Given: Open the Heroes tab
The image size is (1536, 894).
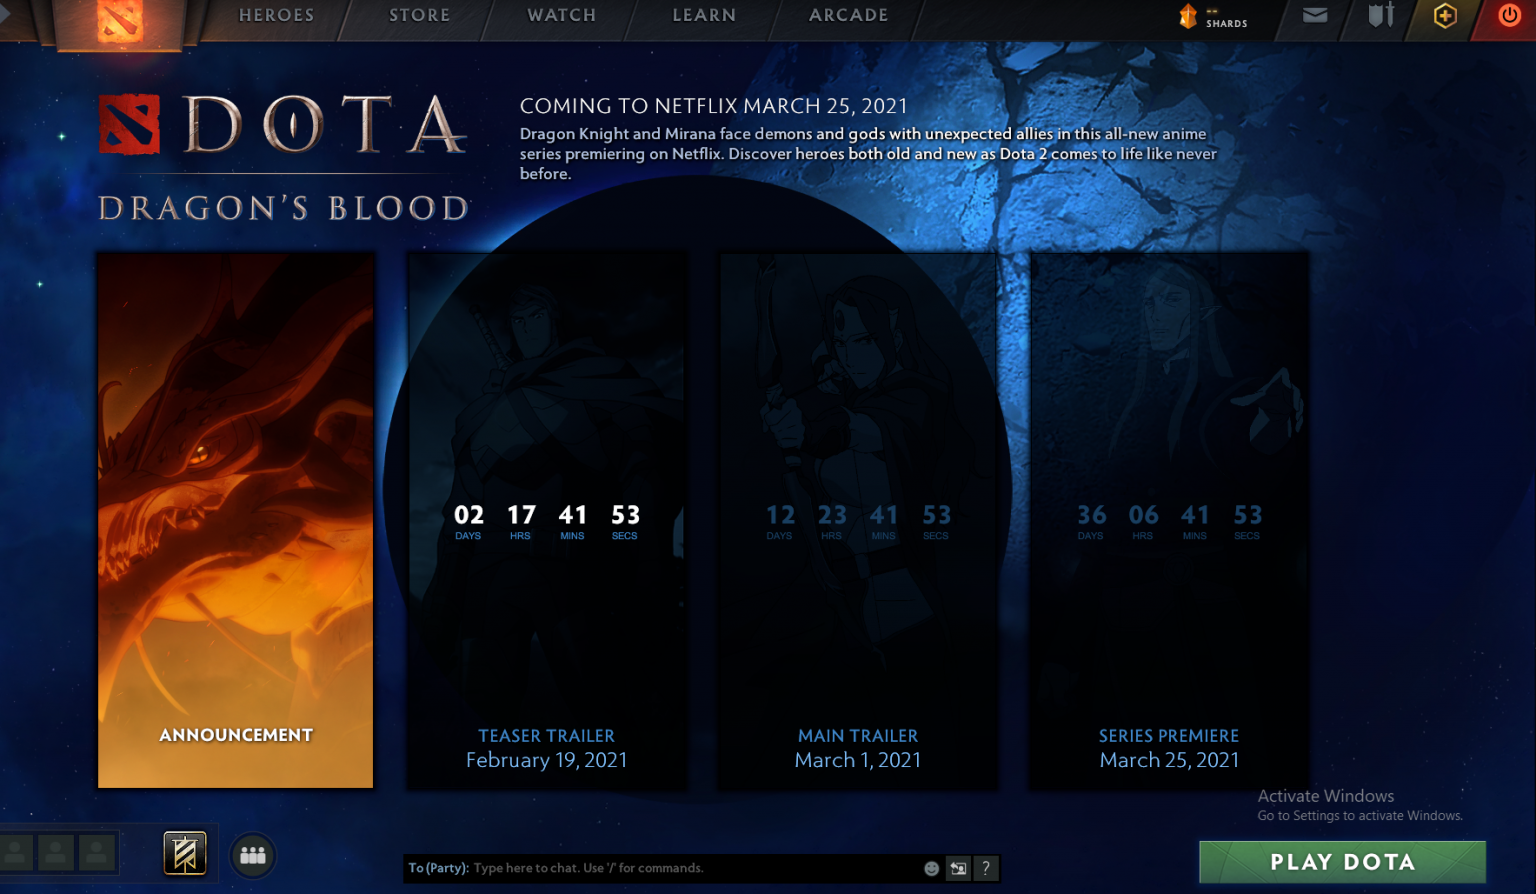Looking at the screenshot, I should 276,15.
